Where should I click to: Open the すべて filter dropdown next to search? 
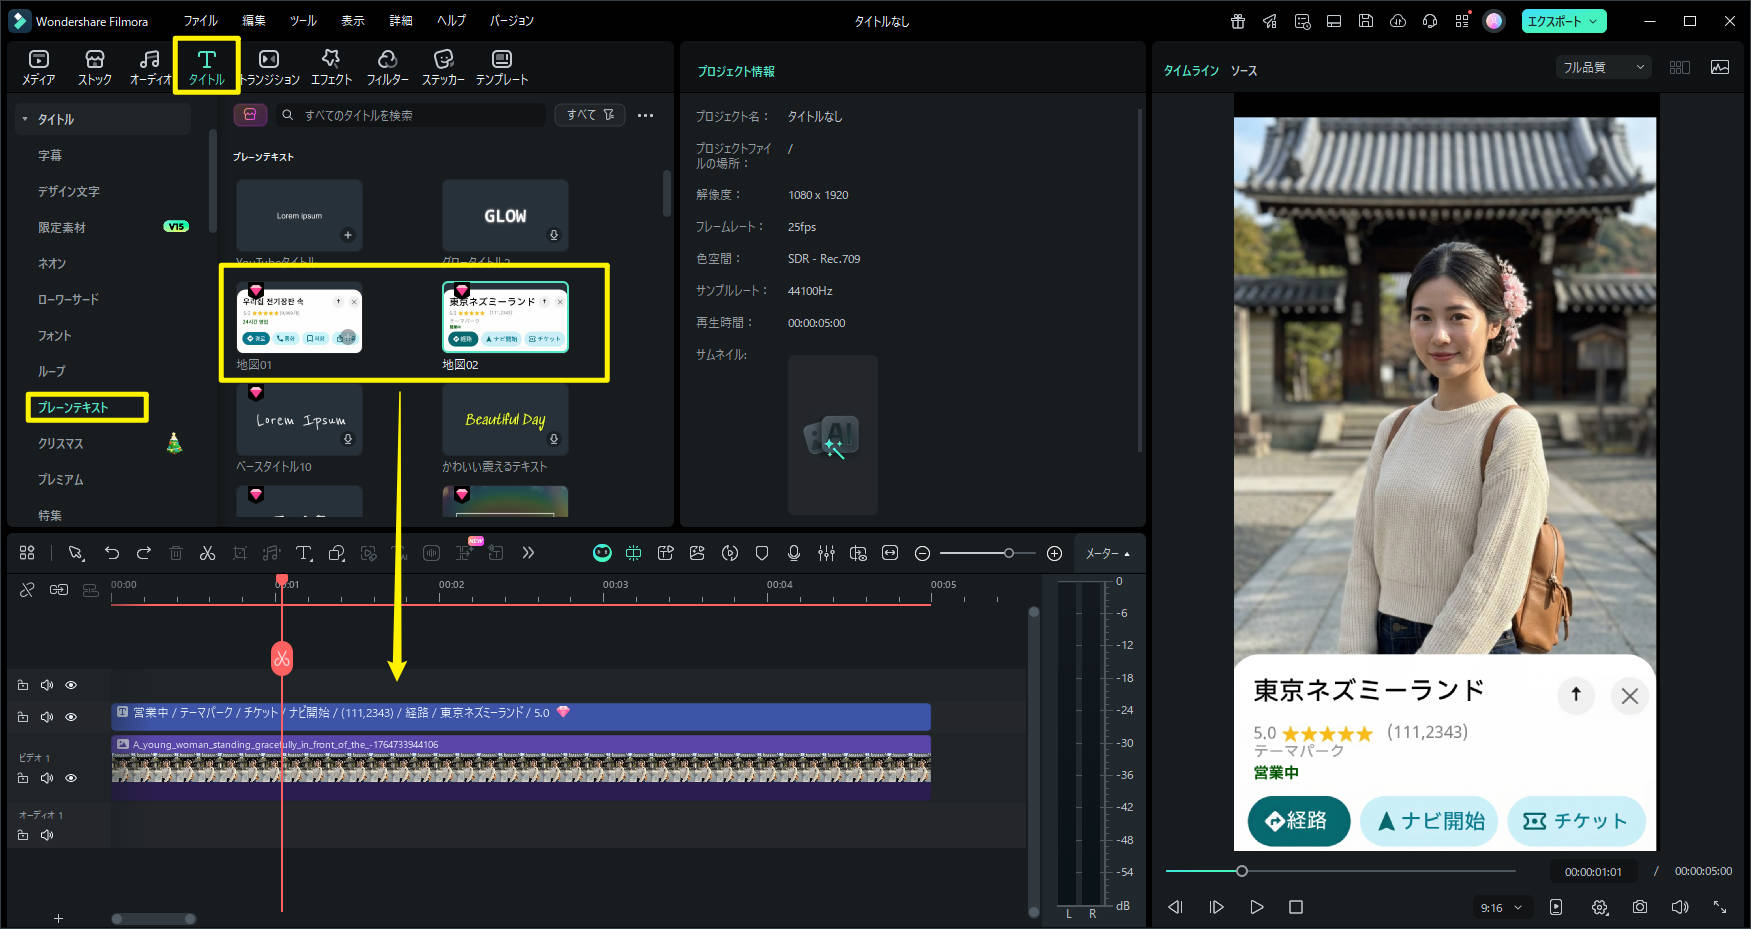click(589, 115)
